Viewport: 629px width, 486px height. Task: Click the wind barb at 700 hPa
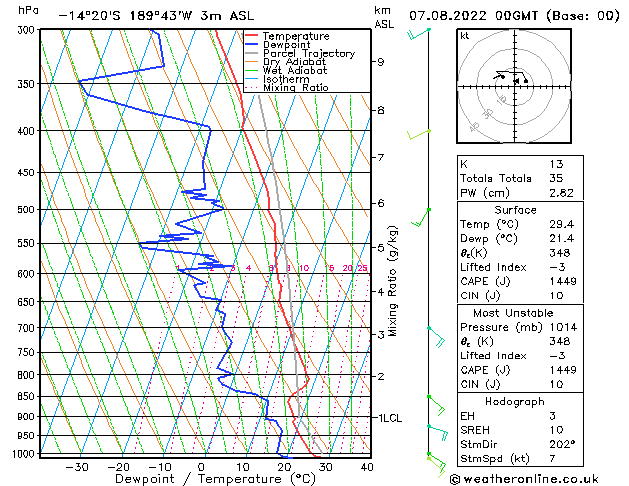point(436,337)
